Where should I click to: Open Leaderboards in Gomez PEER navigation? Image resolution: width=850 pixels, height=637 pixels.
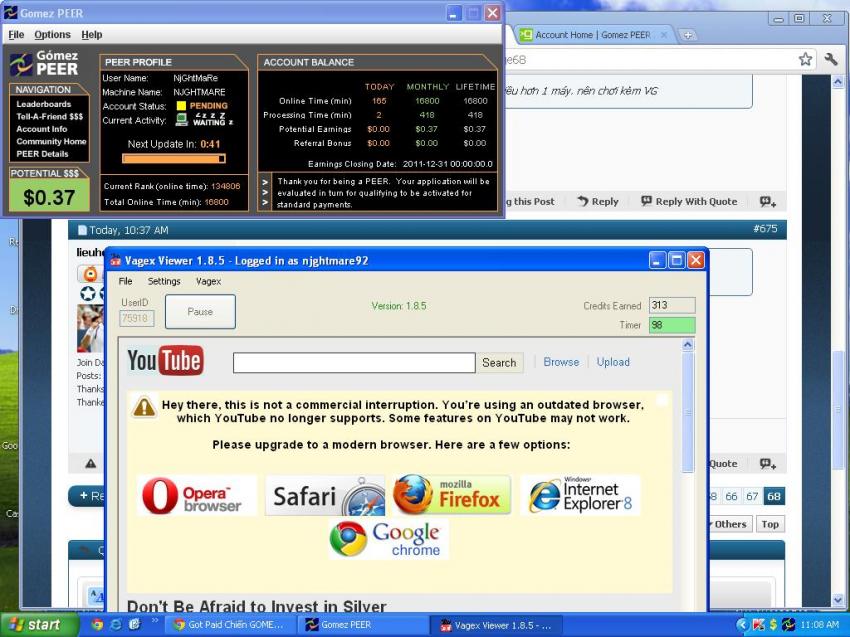(43, 104)
